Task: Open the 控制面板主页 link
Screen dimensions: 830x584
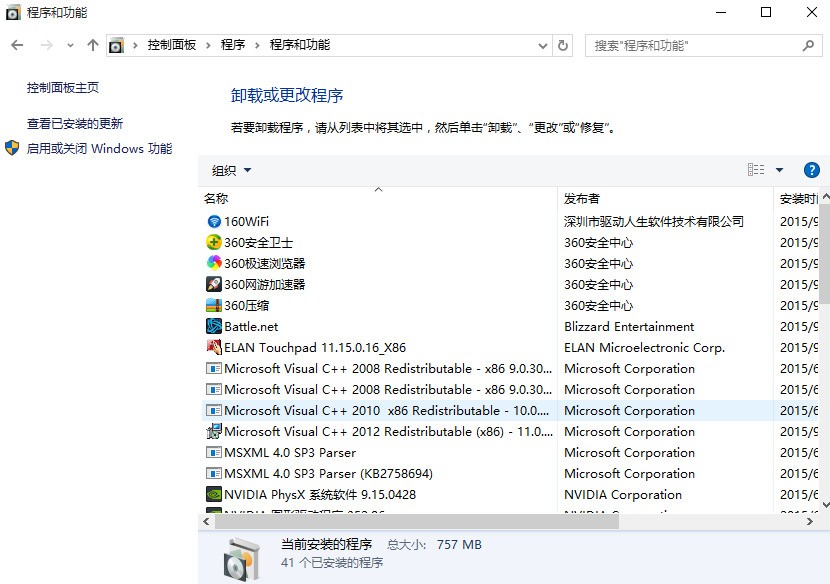Action: tap(63, 87)
